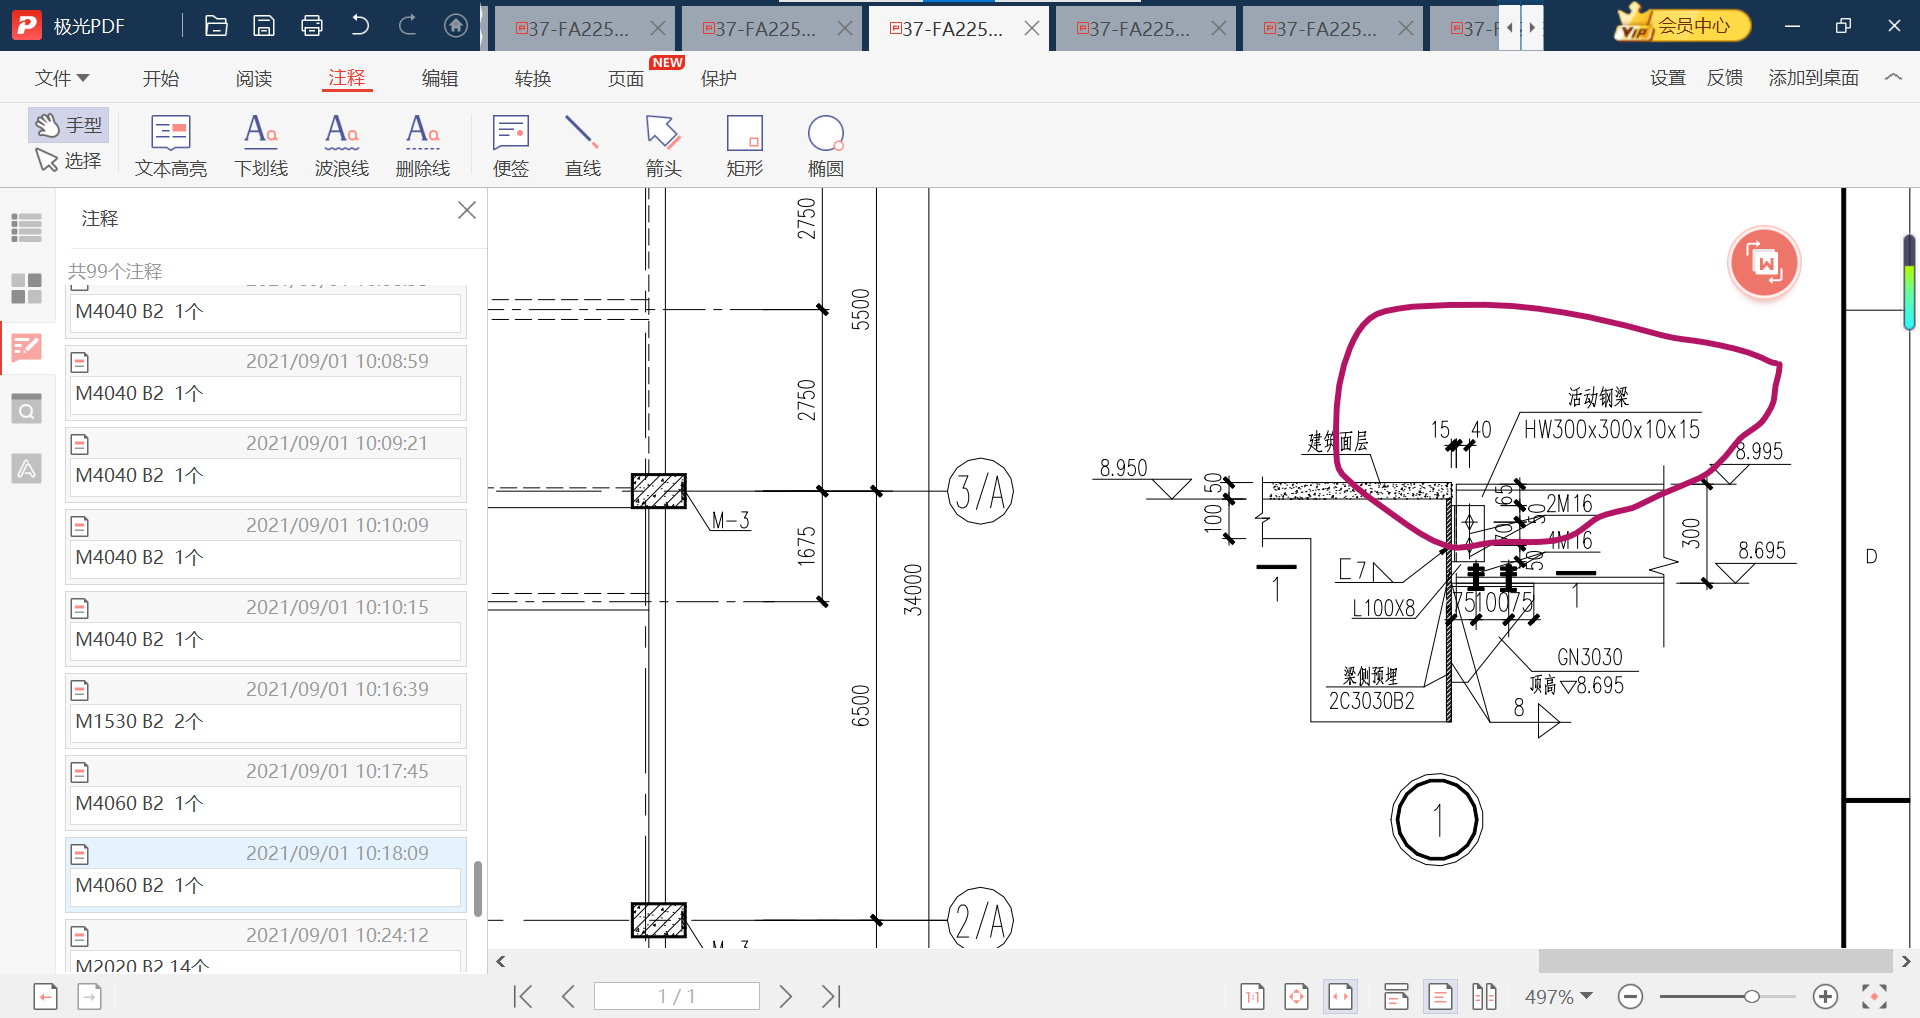1920x1018 pixels.
Task: Go to the last page button
Action: click(x=831, y=996)
